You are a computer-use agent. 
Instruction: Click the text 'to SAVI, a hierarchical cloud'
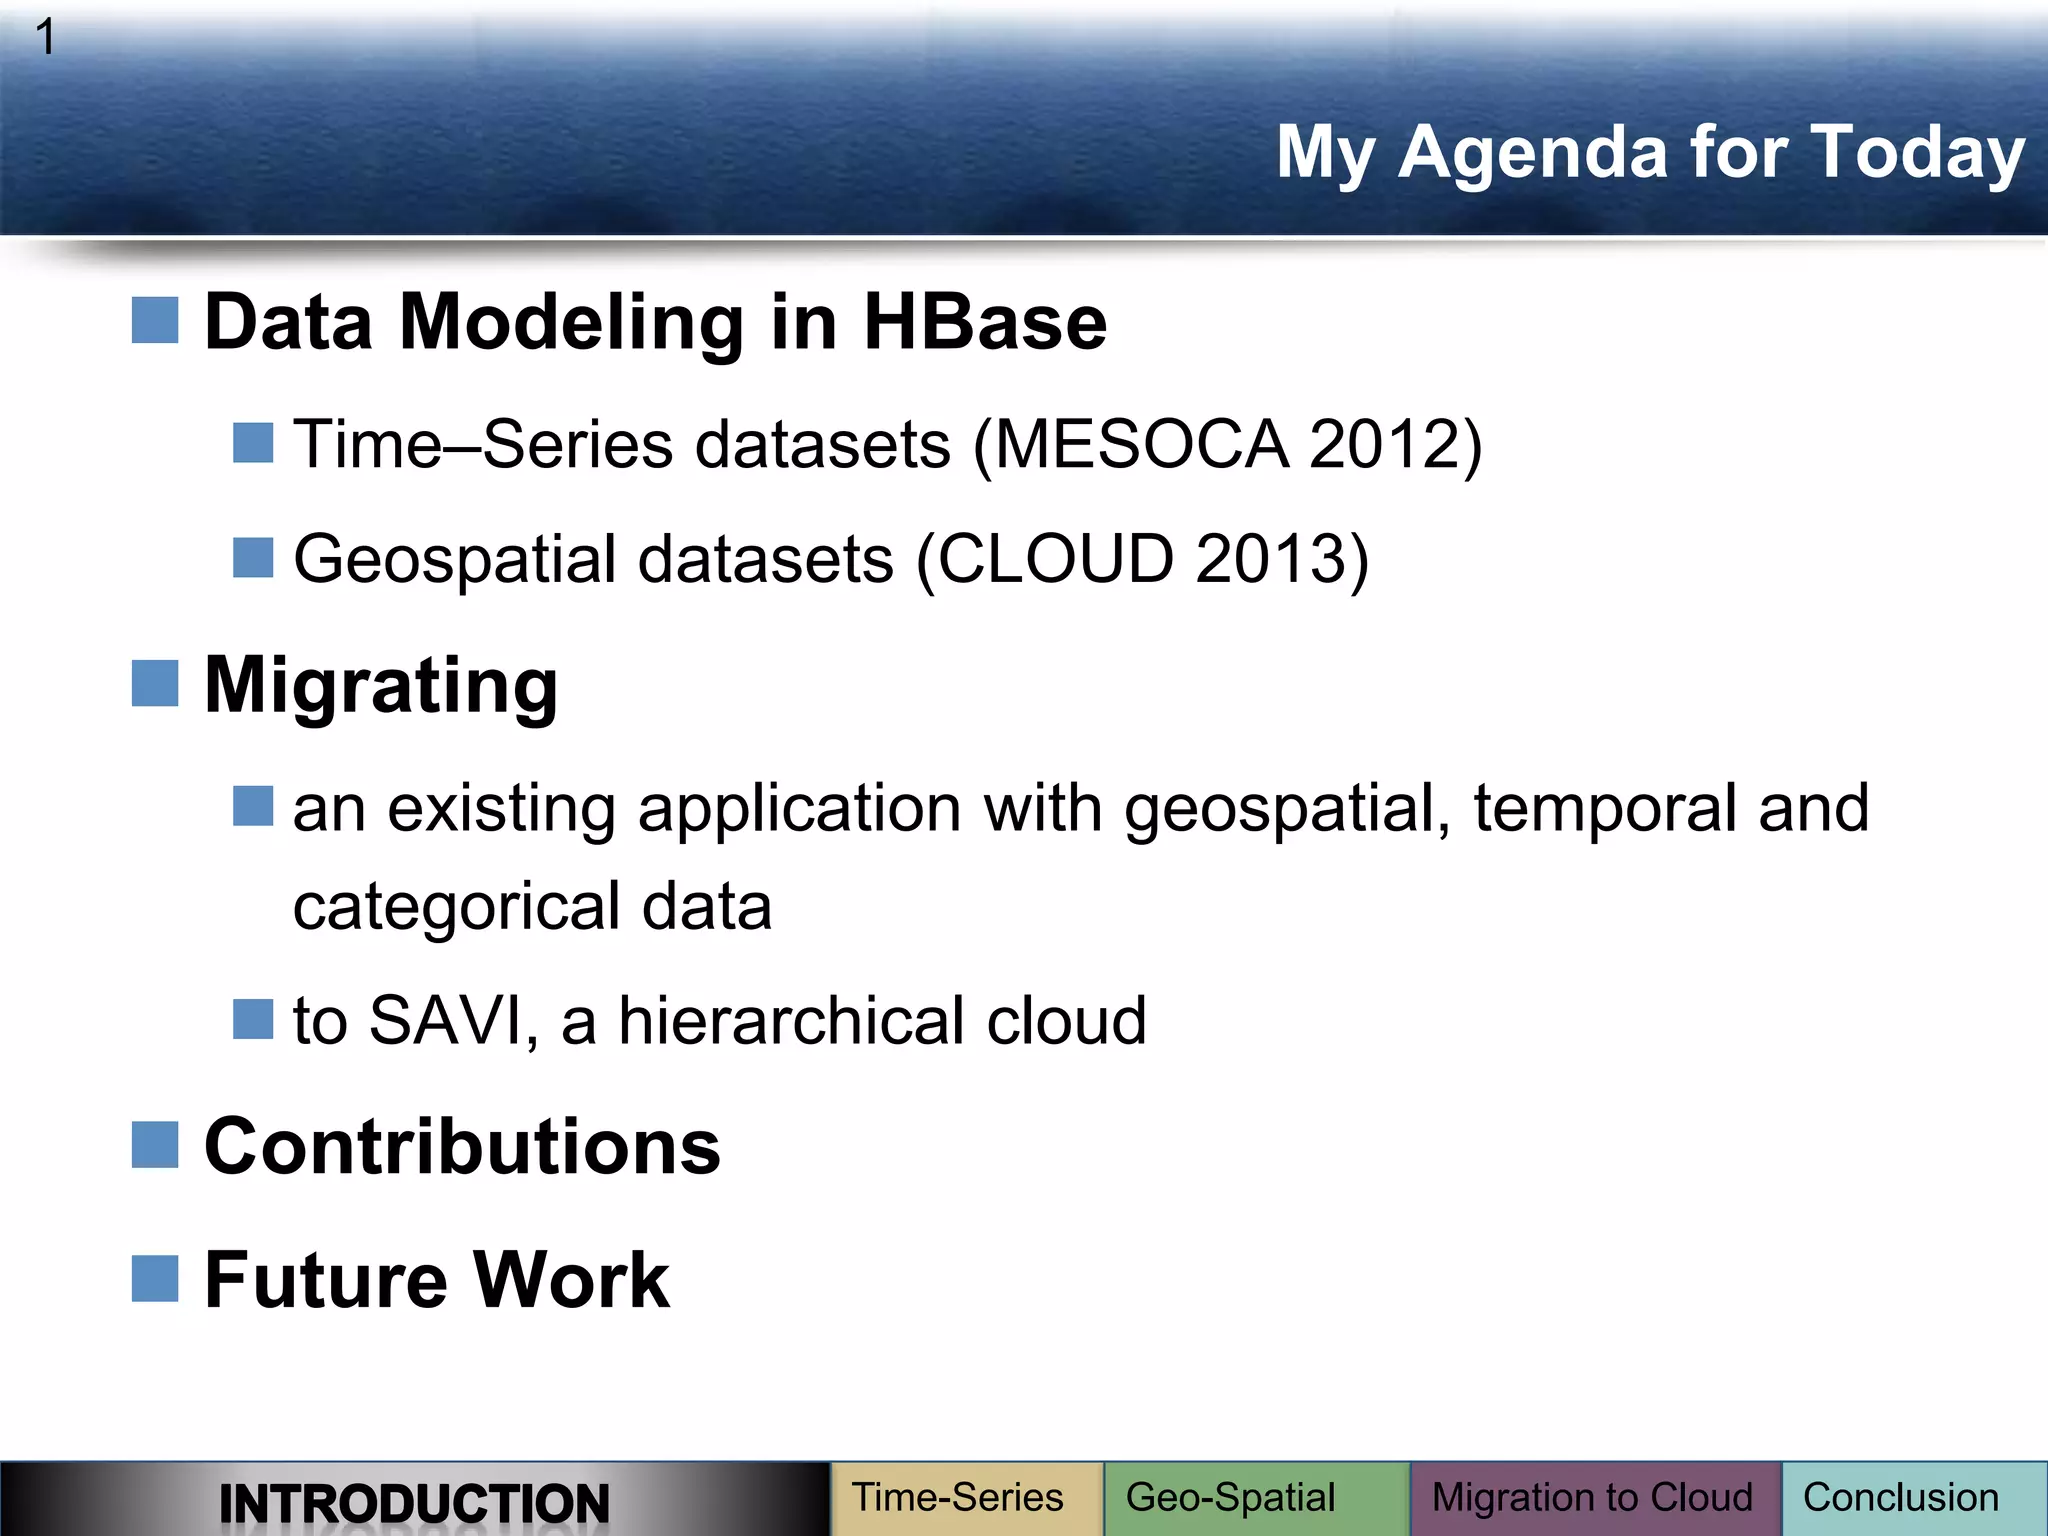(719, 1021)
